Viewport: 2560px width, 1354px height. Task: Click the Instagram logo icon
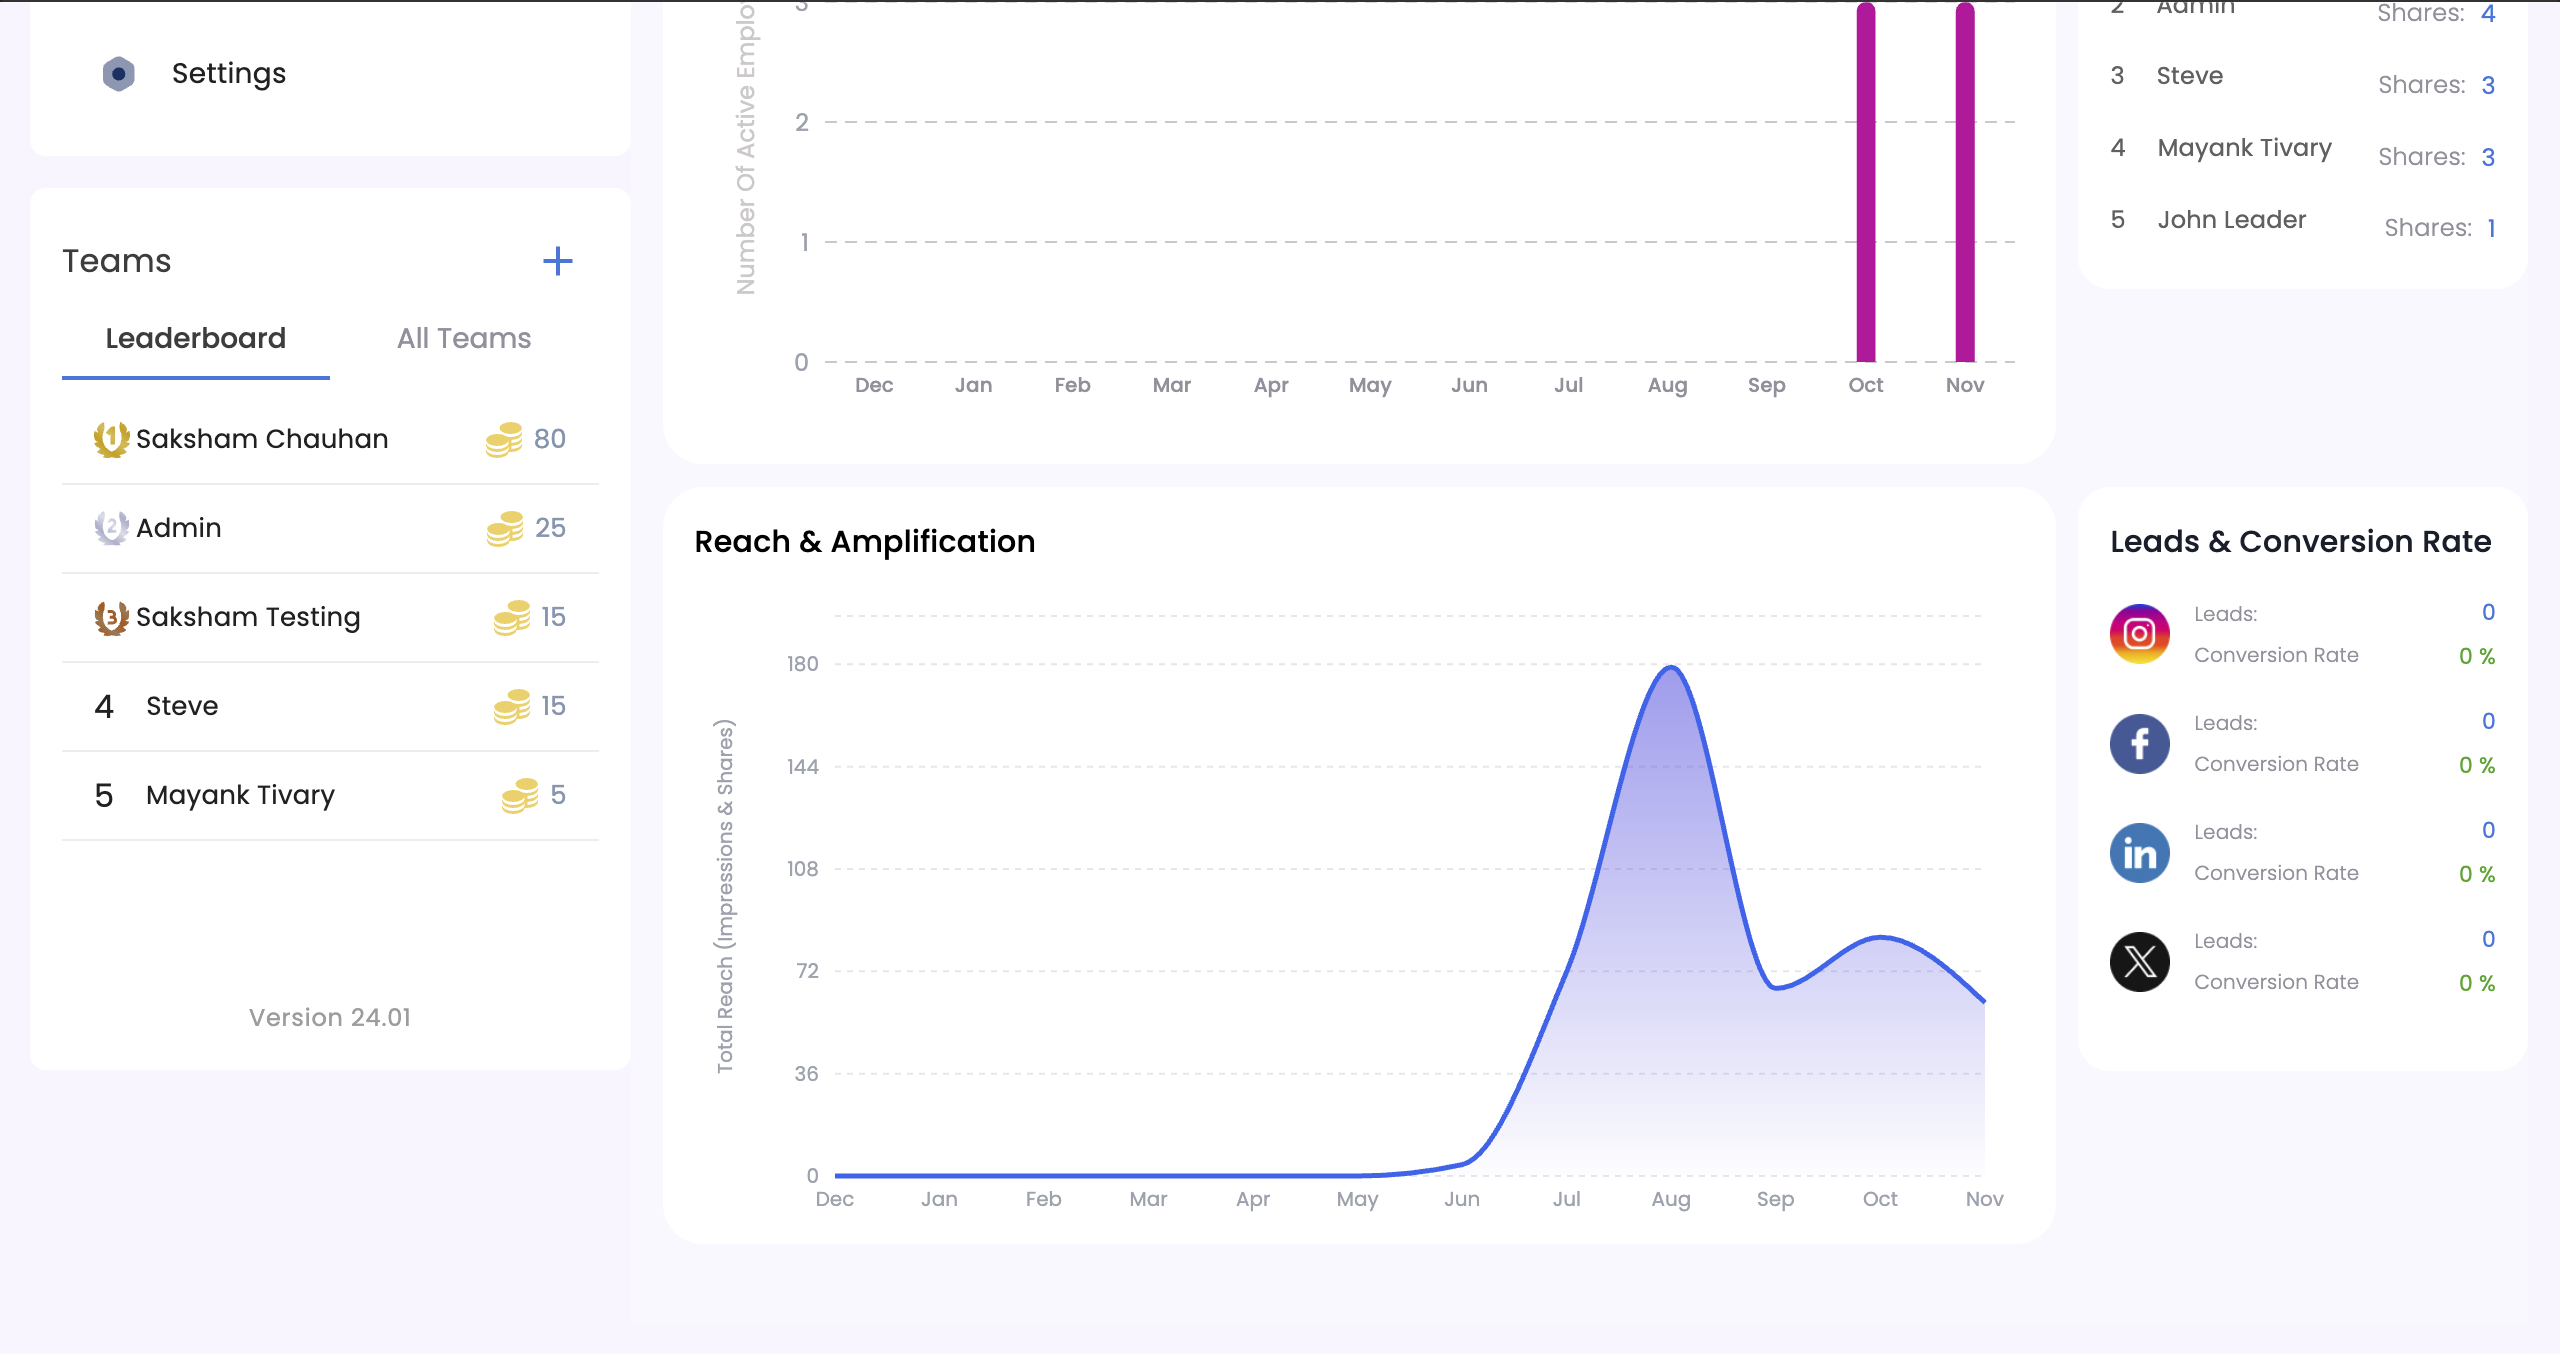coord(2139,634)
